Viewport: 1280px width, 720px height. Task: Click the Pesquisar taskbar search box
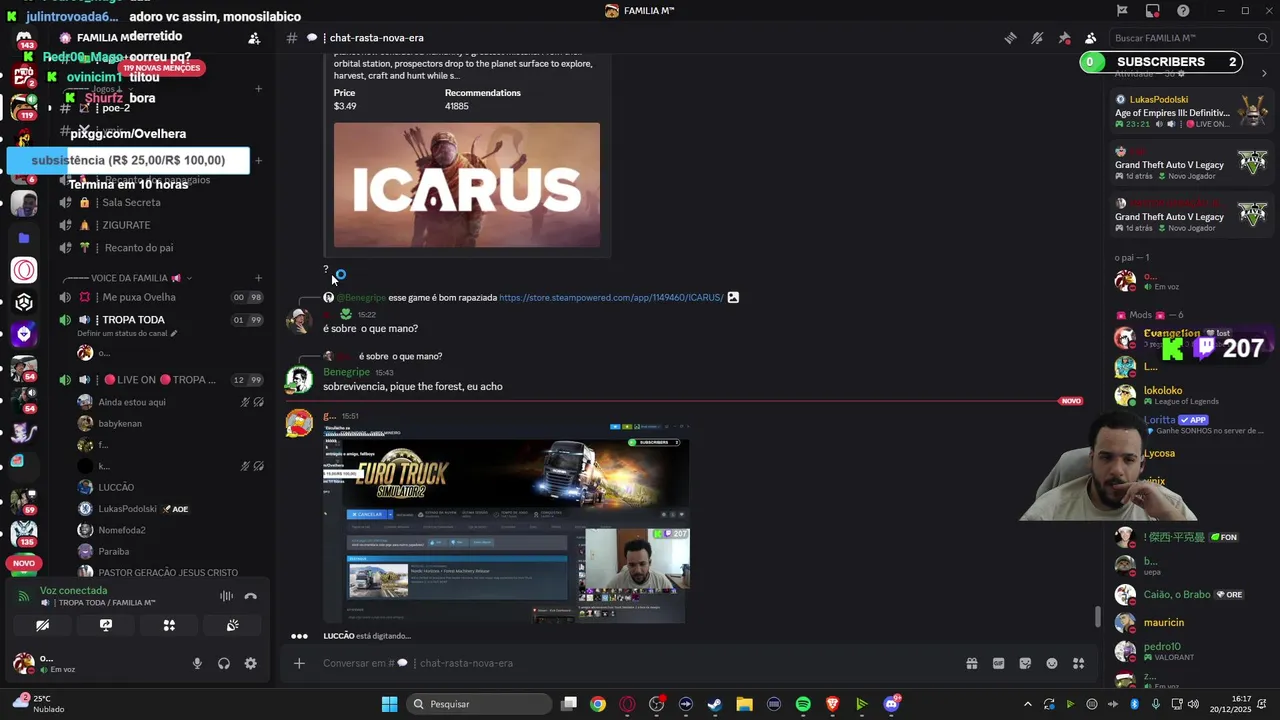[480, 704]
